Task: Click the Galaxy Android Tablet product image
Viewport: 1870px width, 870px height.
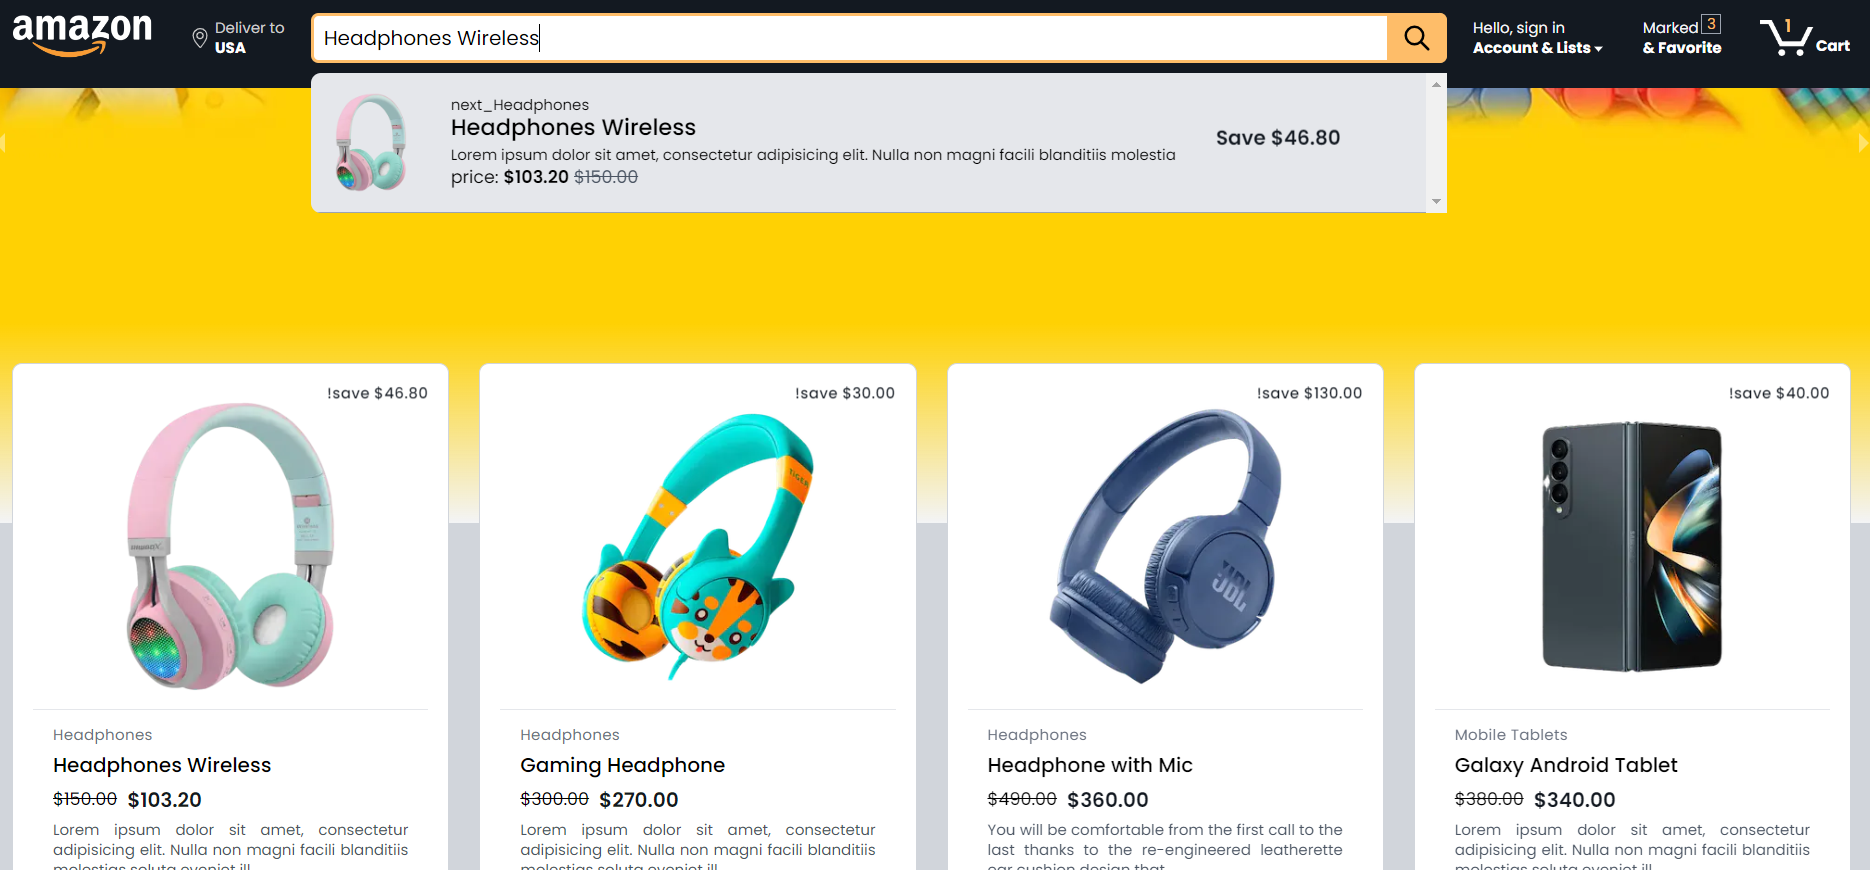Action: [x=1632, y=546]
